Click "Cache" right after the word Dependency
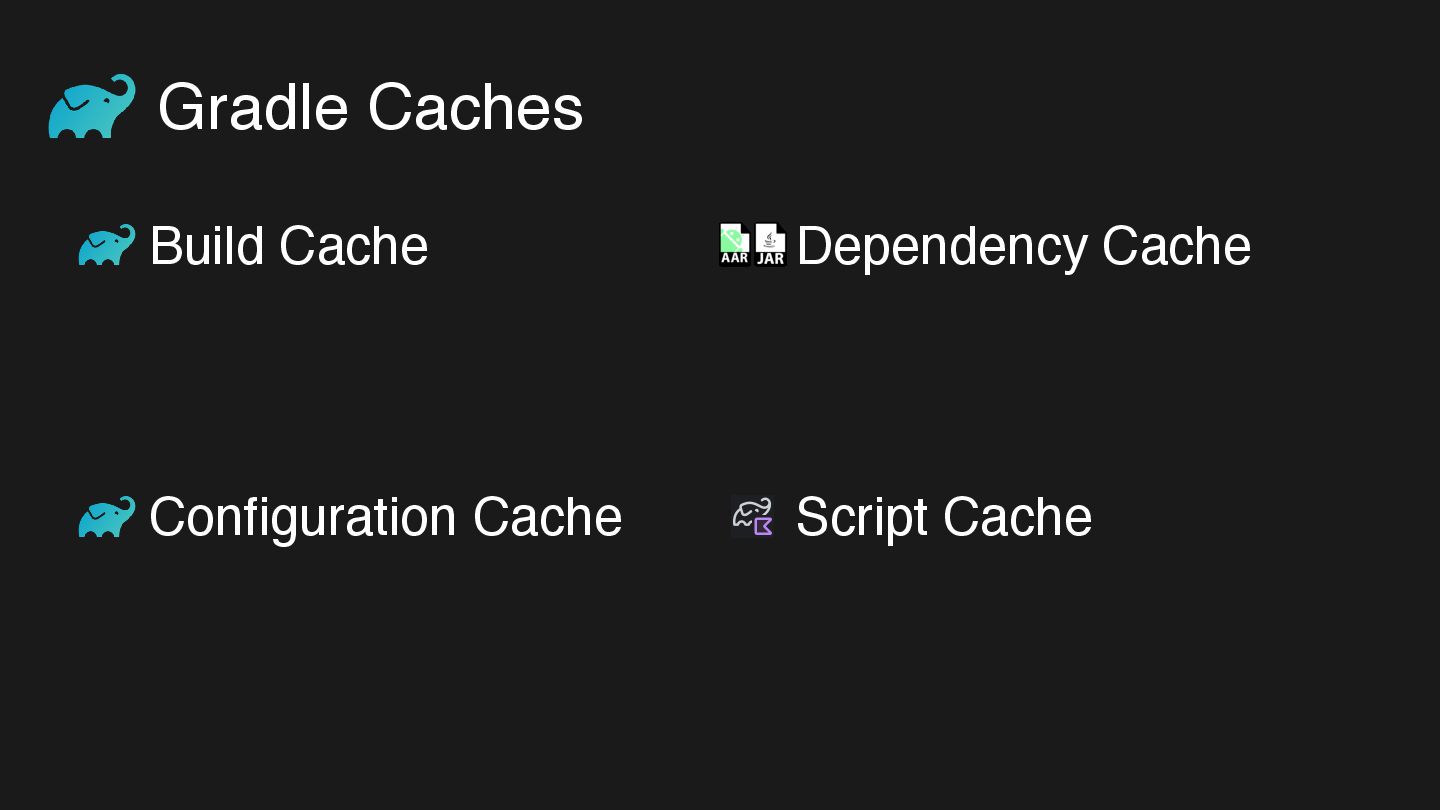The image size is (1440, 810). (x=1176, y=246)
